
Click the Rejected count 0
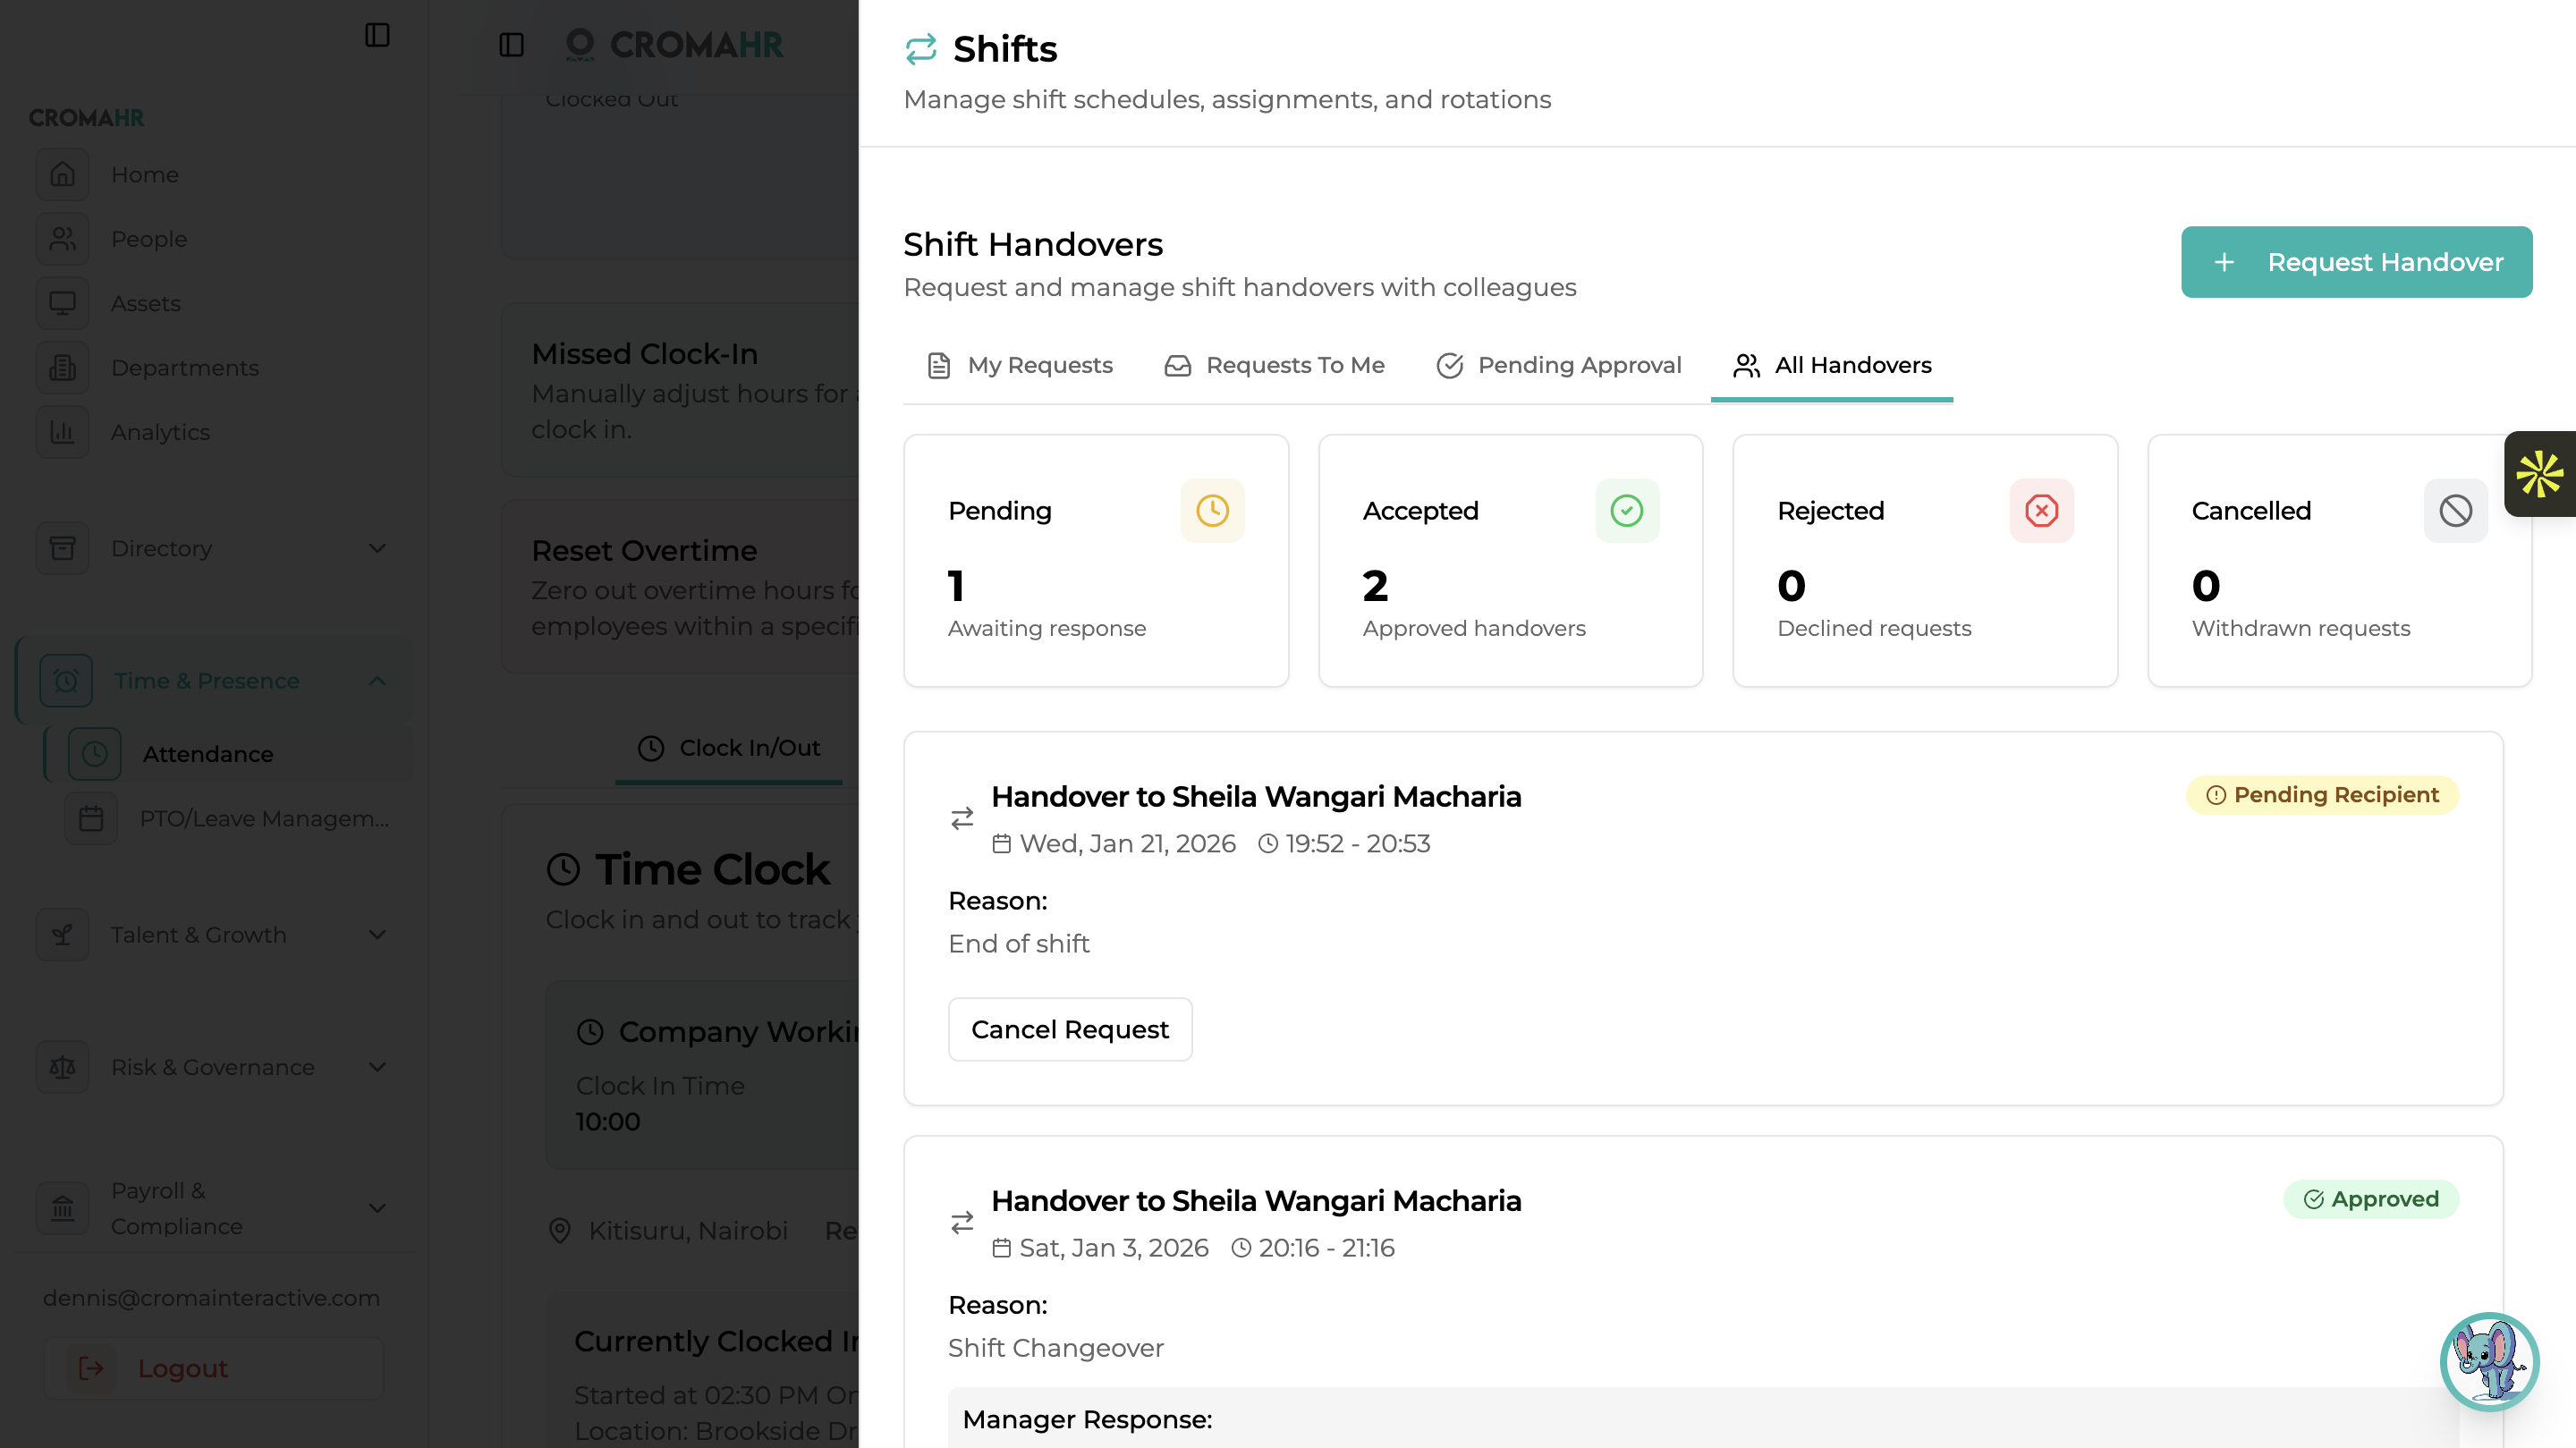pos(1791,586)
